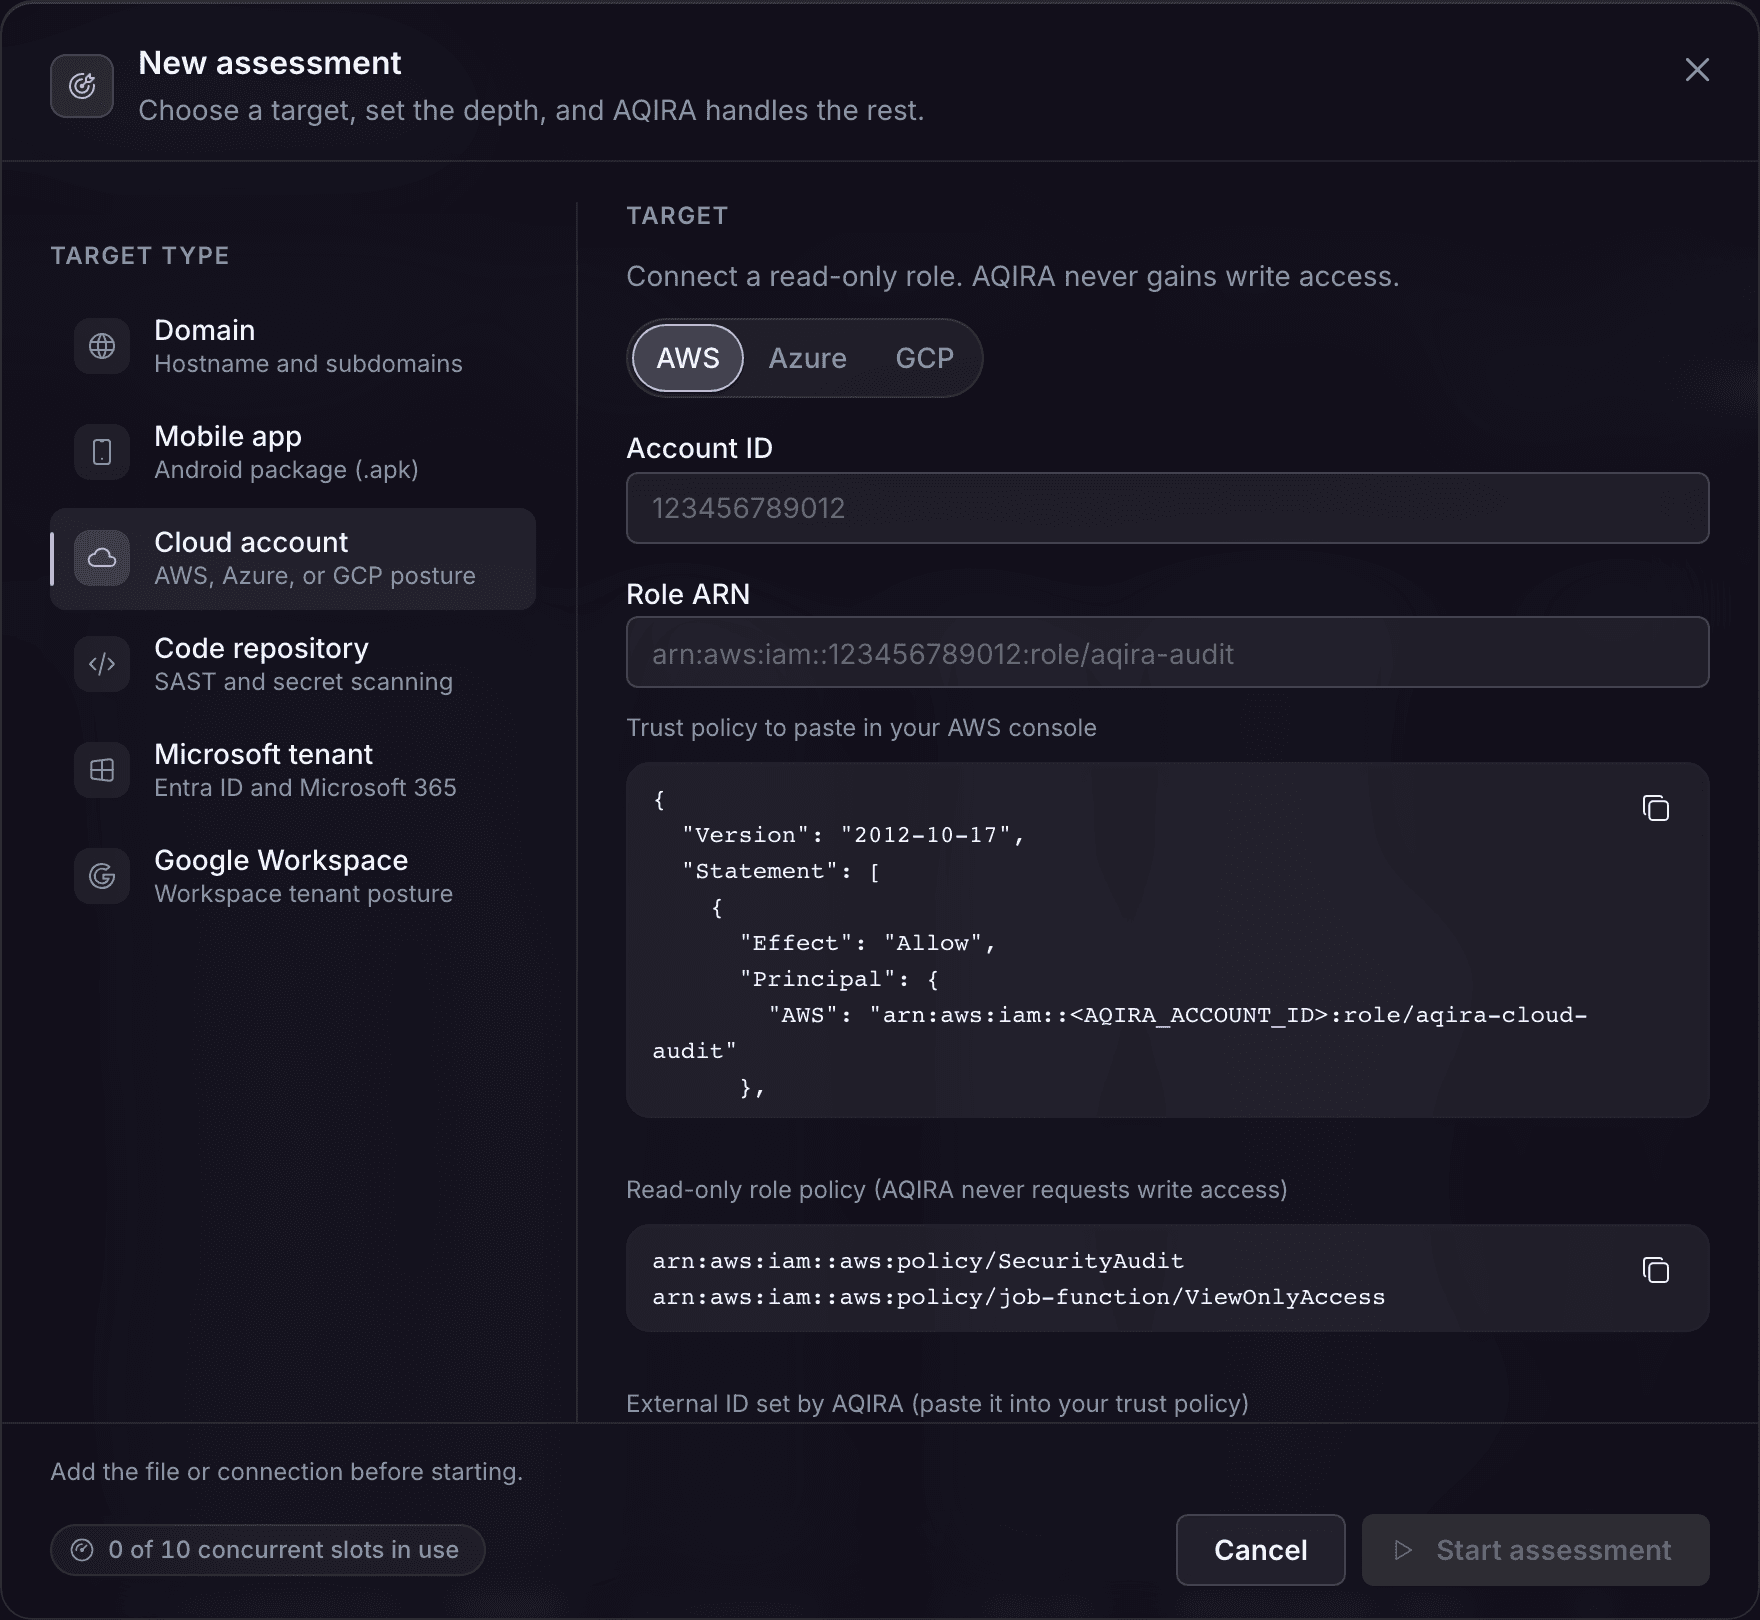Close the New assessment dialog
Image resolution: width=1760 pixels, height=1620 pixels.
1697,70
